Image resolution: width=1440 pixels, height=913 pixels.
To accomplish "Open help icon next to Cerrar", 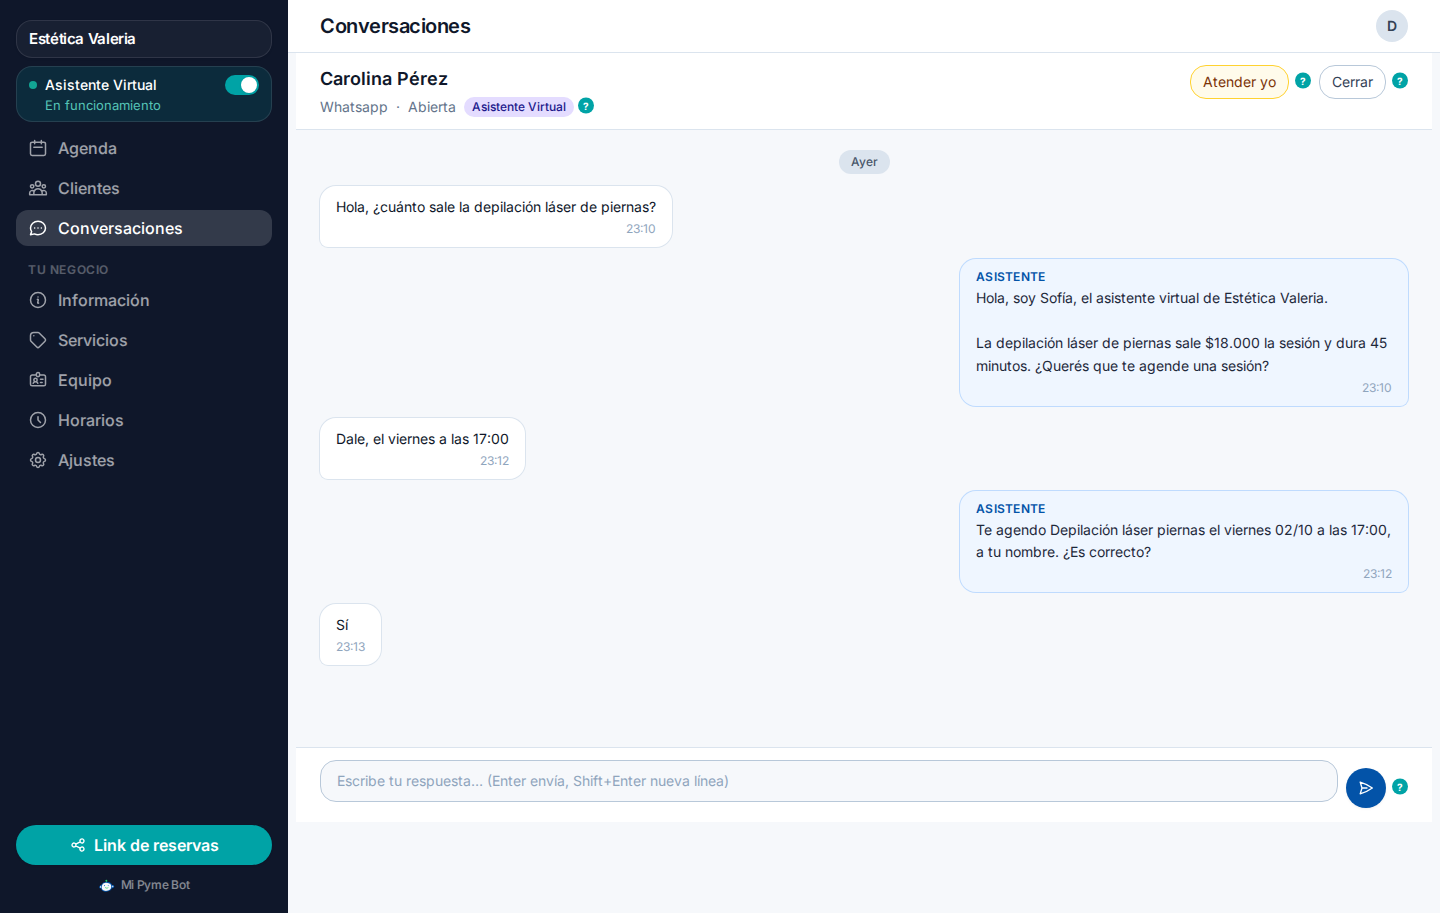I will click(1400, 81).
